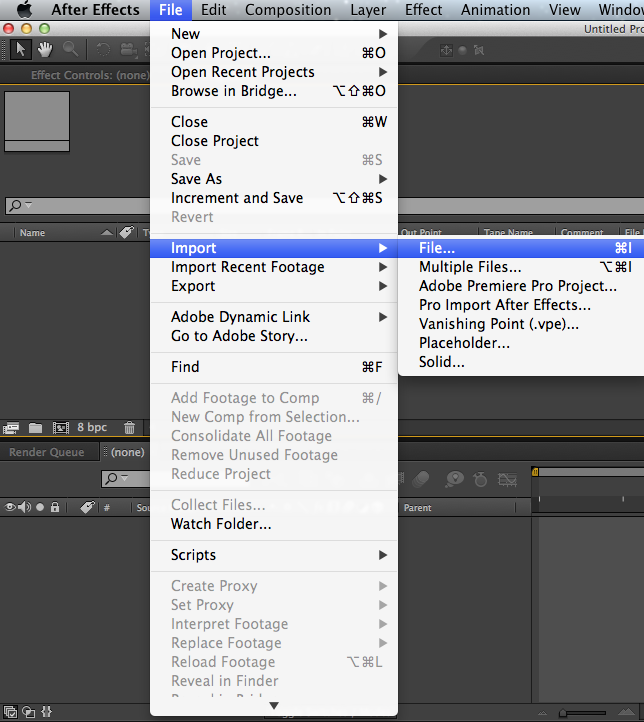
Task: Click the Project panel footage thumbnail preview
Action: click(37, 121)
